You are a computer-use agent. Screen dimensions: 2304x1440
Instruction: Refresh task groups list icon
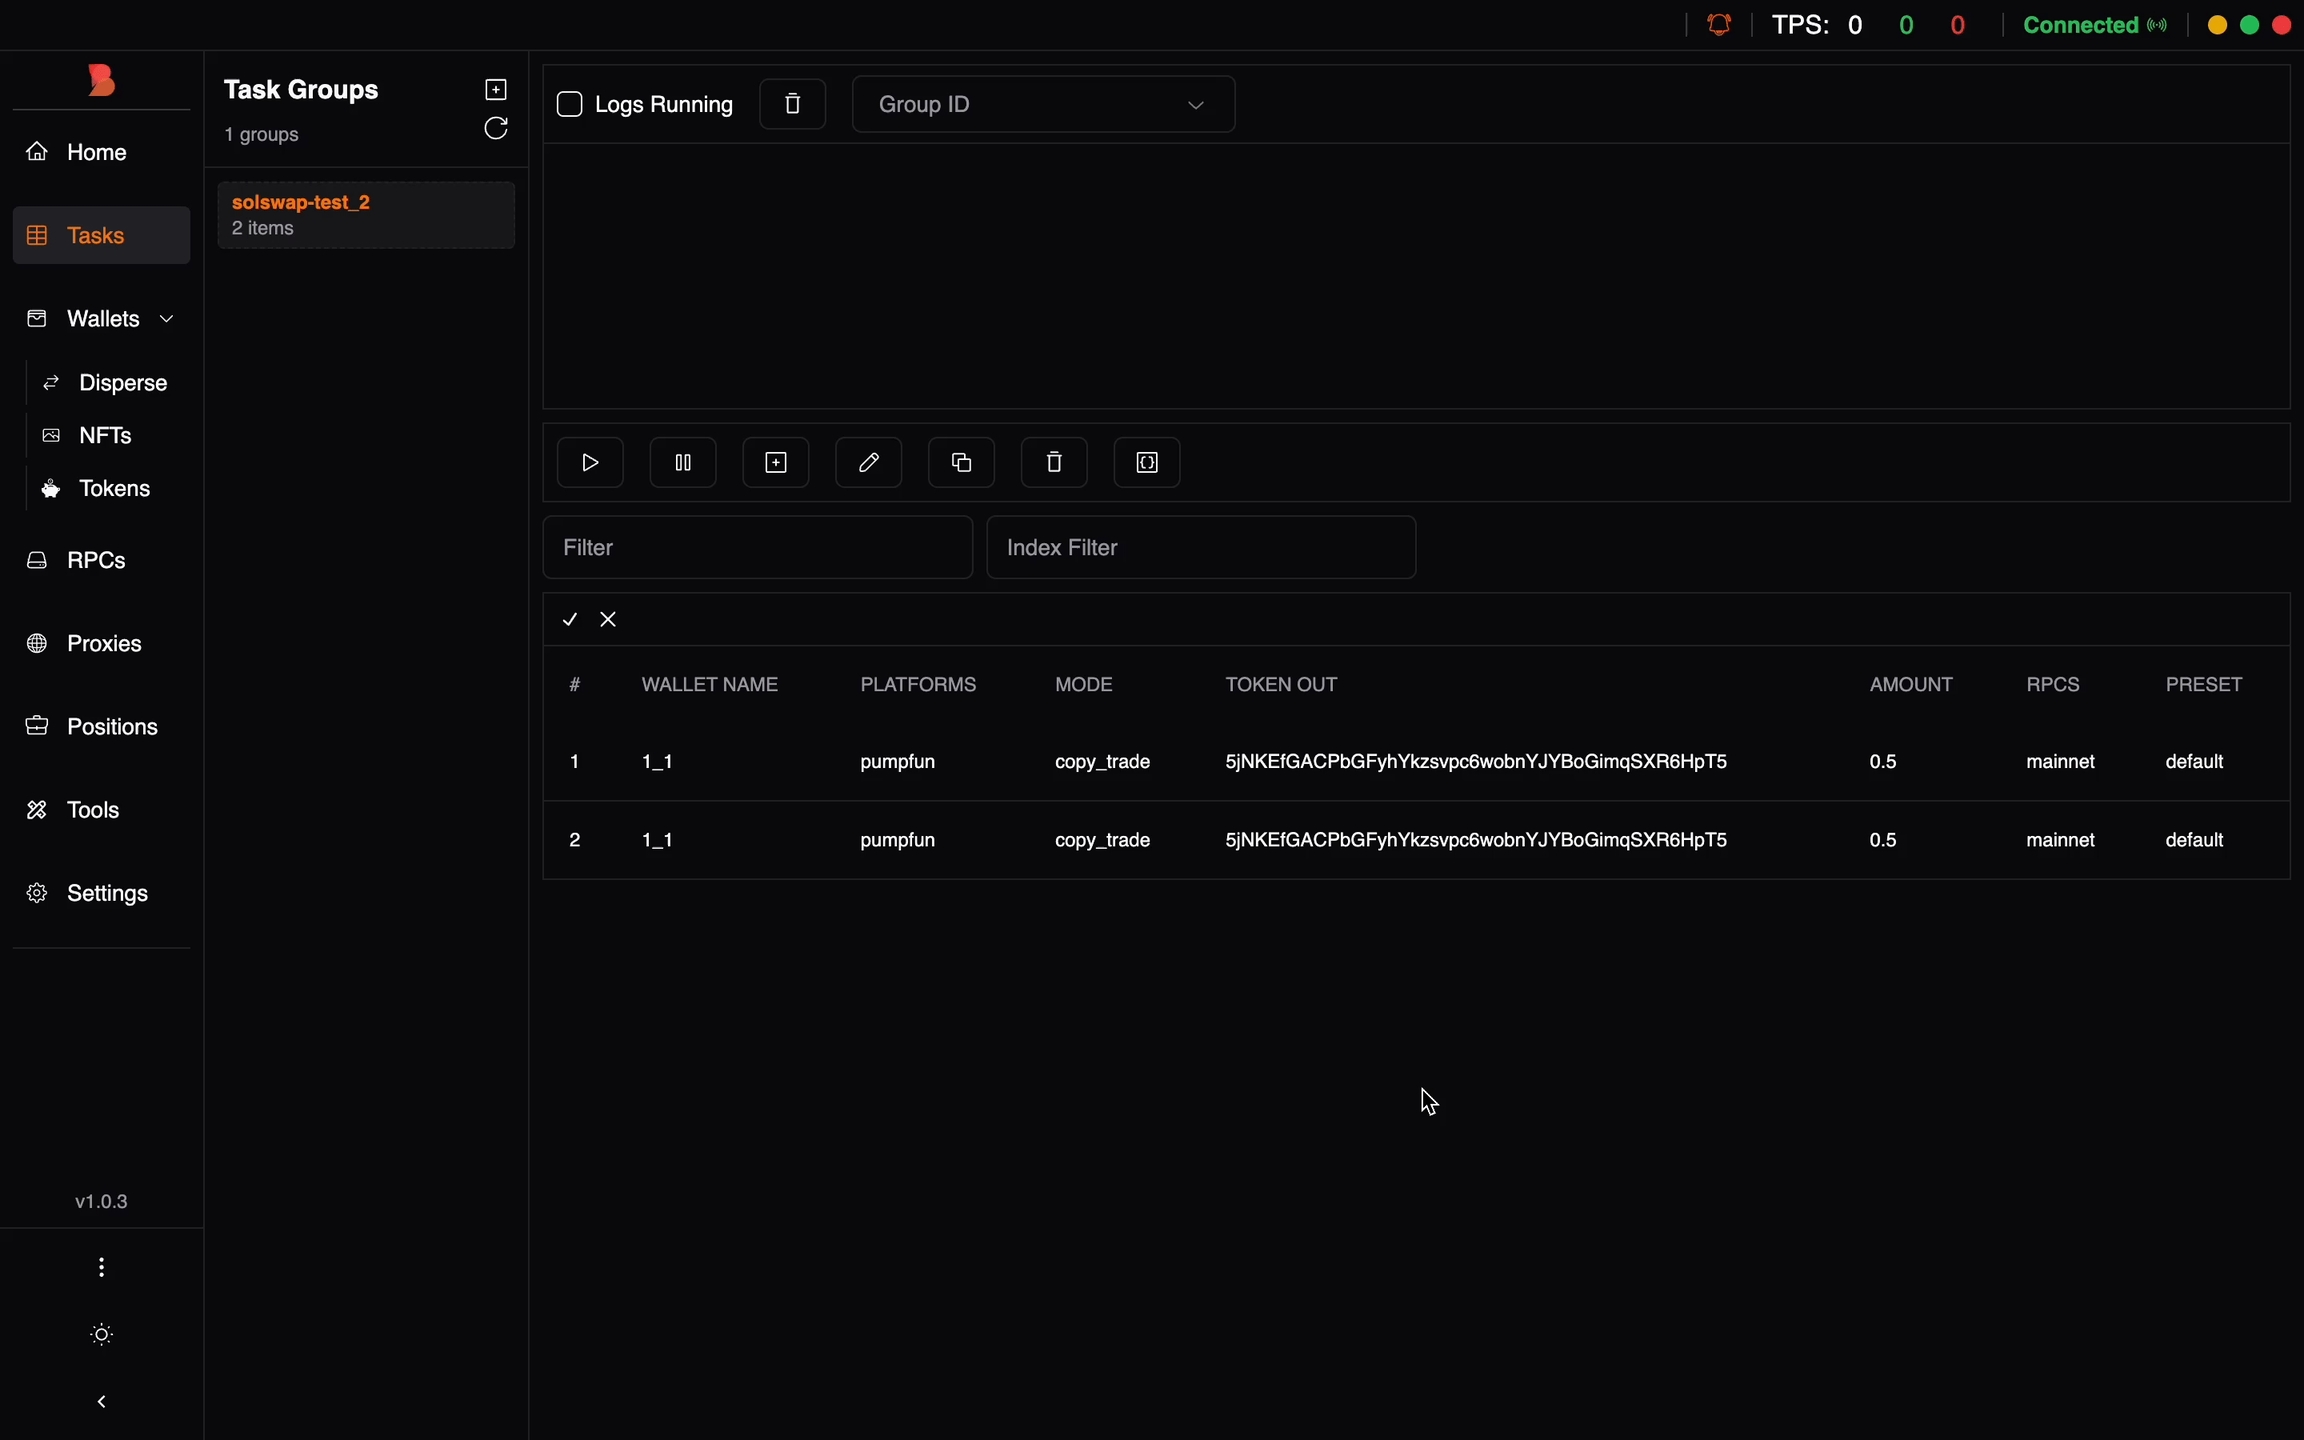[x=496, y=129]
